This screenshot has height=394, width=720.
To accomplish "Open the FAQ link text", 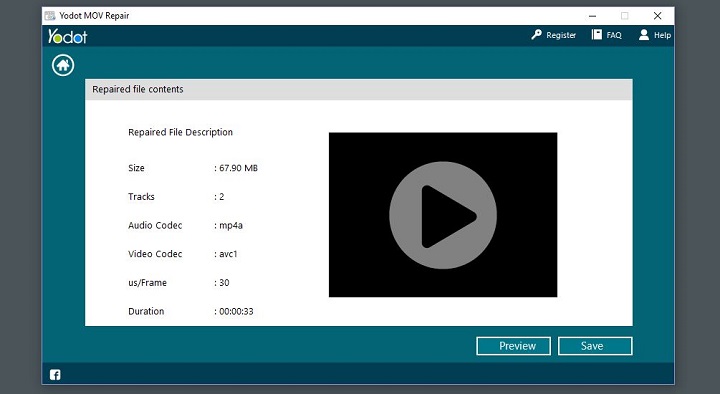I will pos(614,35).
